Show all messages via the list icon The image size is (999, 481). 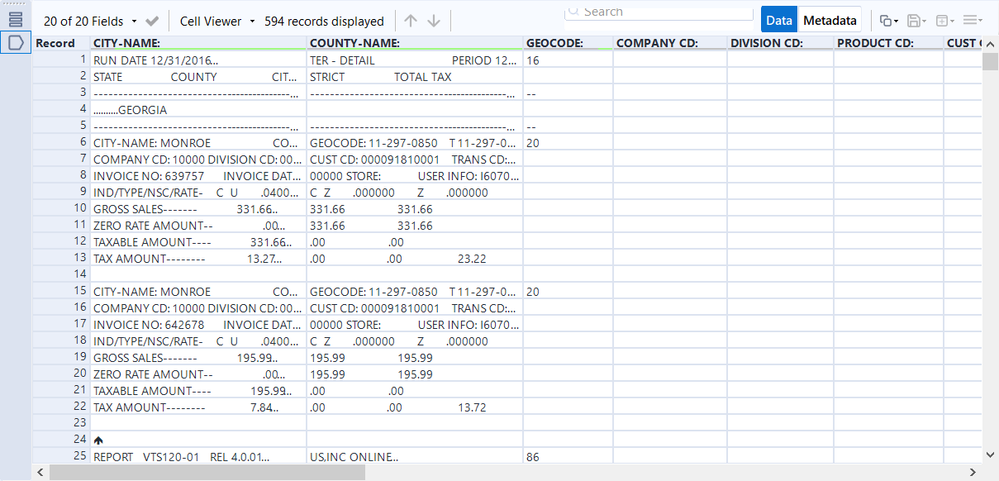tap(15, 19)
